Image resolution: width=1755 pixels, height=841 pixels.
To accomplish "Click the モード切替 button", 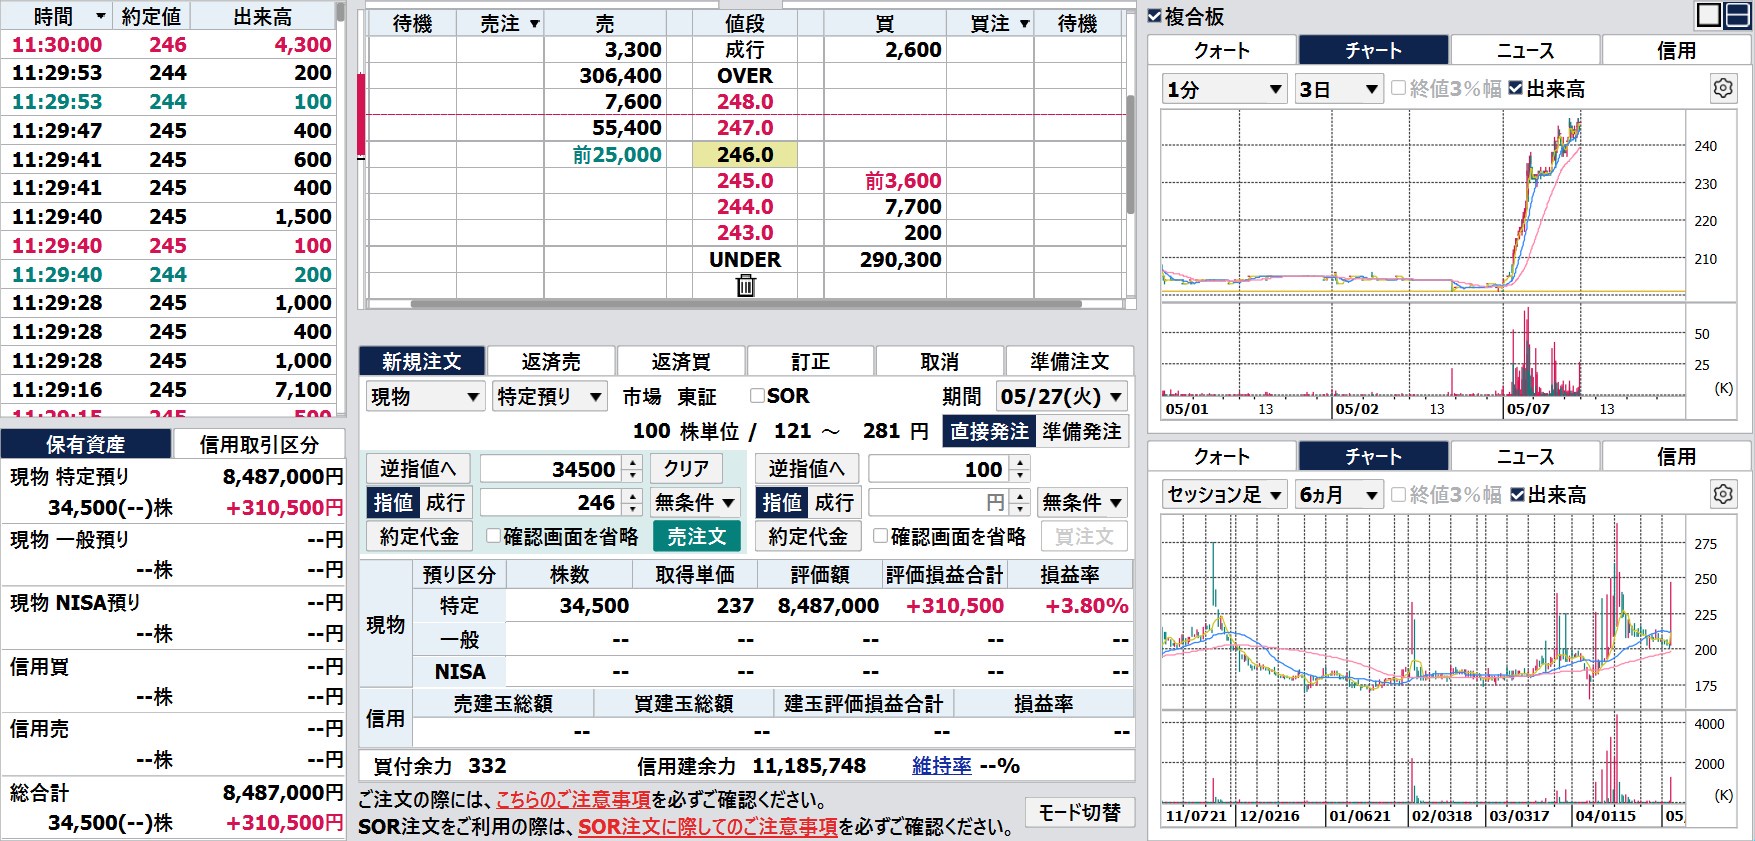I will [1080, 812].
